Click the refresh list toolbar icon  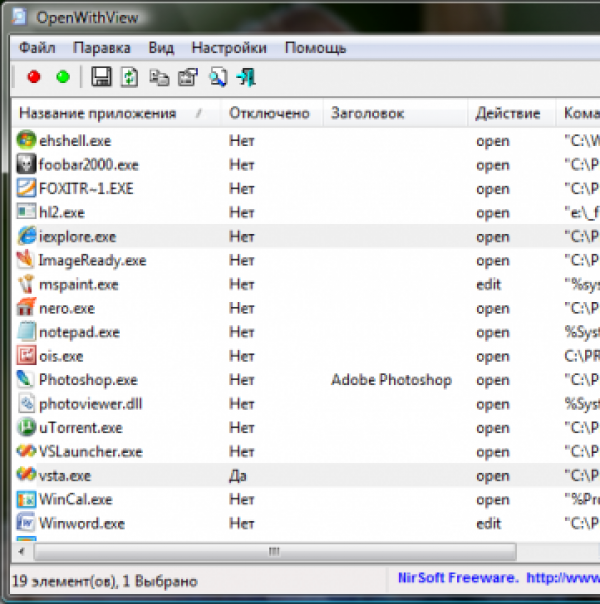pyautogui.click(x=129, y=77)
